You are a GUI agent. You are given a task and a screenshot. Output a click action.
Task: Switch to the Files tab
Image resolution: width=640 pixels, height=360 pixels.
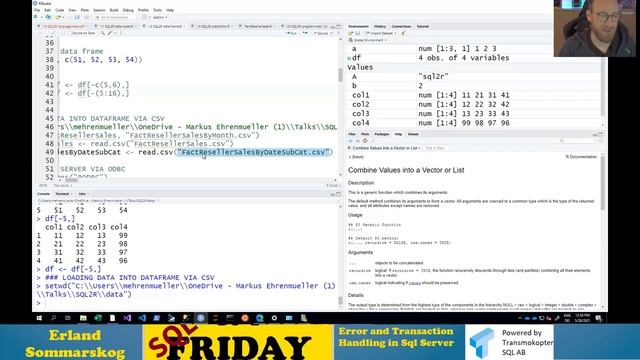(352, 134)
